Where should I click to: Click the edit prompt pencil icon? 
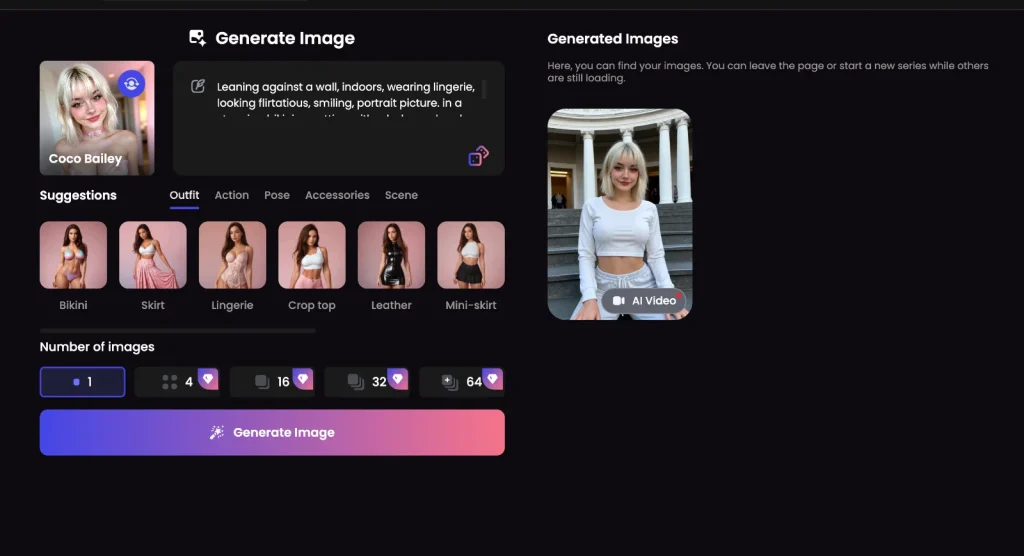tap(198, 86)
